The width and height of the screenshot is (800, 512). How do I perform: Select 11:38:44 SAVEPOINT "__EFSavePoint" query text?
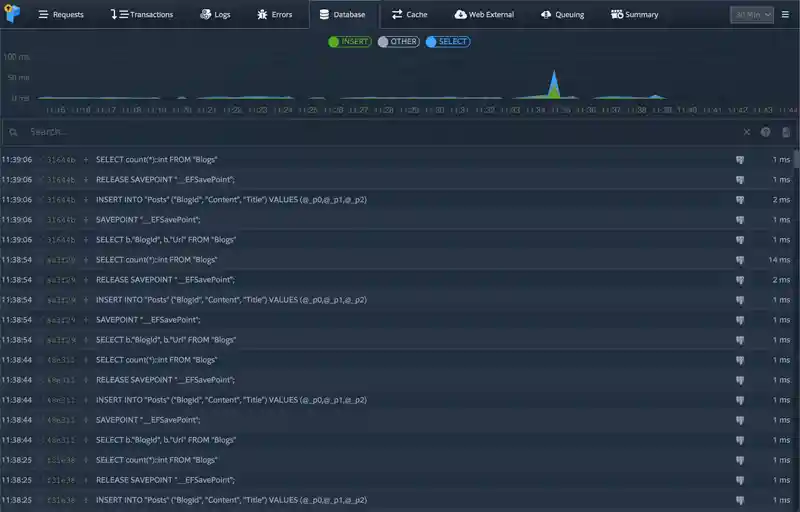(148, 420)
